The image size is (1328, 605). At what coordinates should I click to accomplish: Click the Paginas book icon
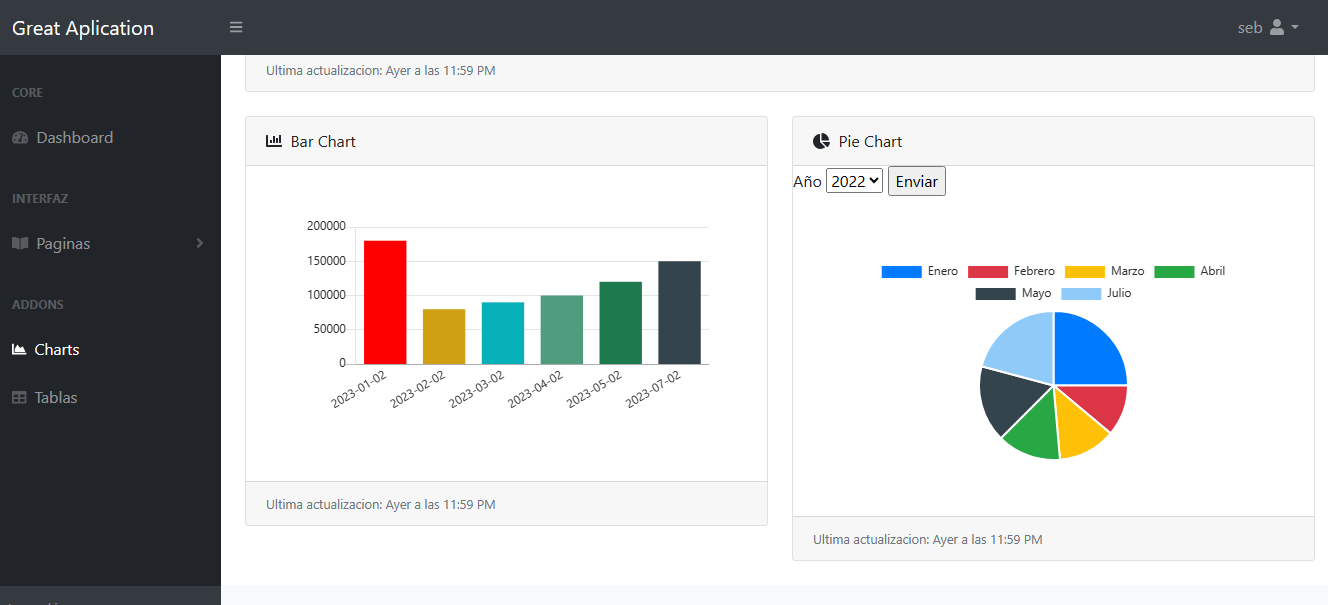(x=20, y=244)
